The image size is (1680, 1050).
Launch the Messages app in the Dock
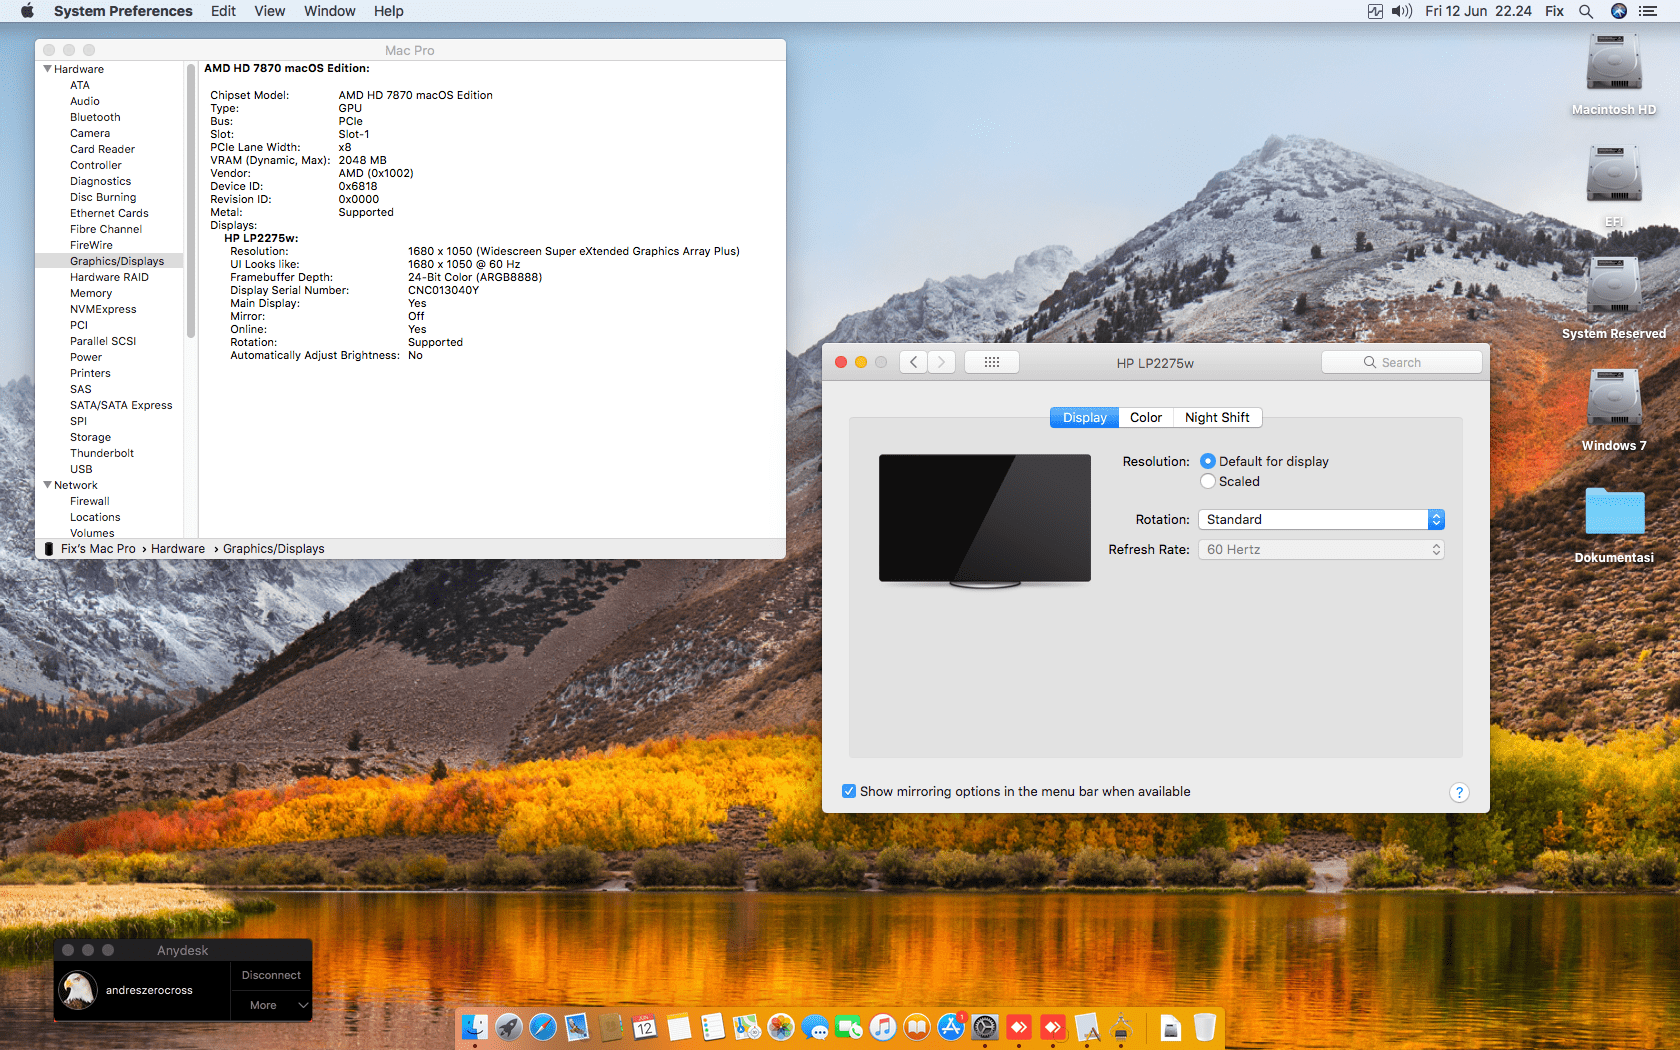point(813,1027)
